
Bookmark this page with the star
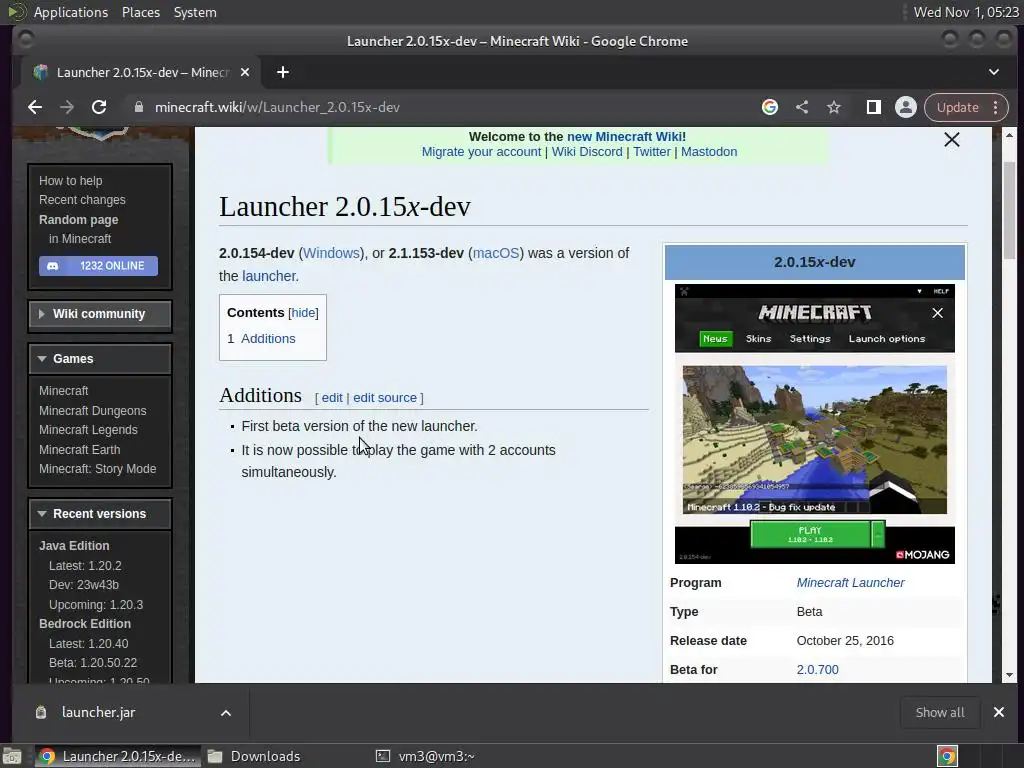click(834, 107)
